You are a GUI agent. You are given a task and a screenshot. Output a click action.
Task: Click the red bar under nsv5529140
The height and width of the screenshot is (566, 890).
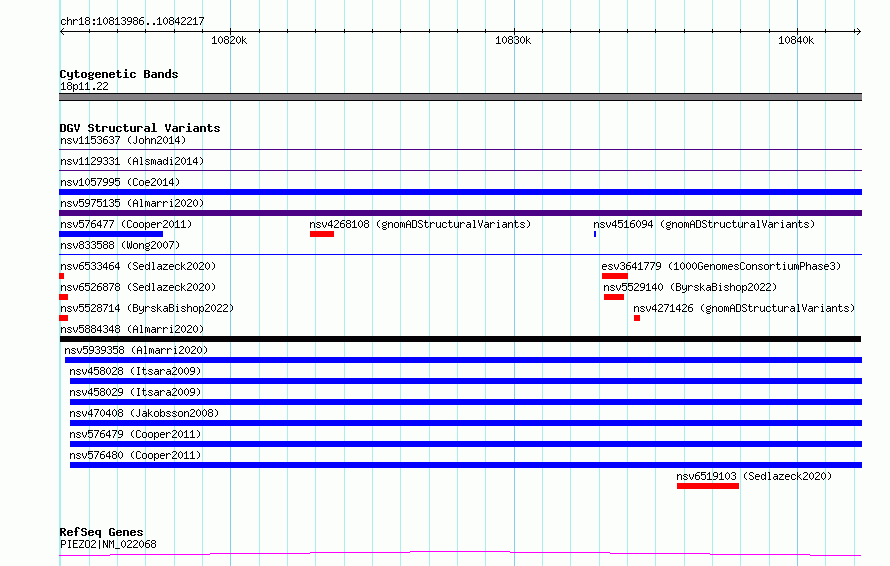pyautogui.click(x=614, y=297)
